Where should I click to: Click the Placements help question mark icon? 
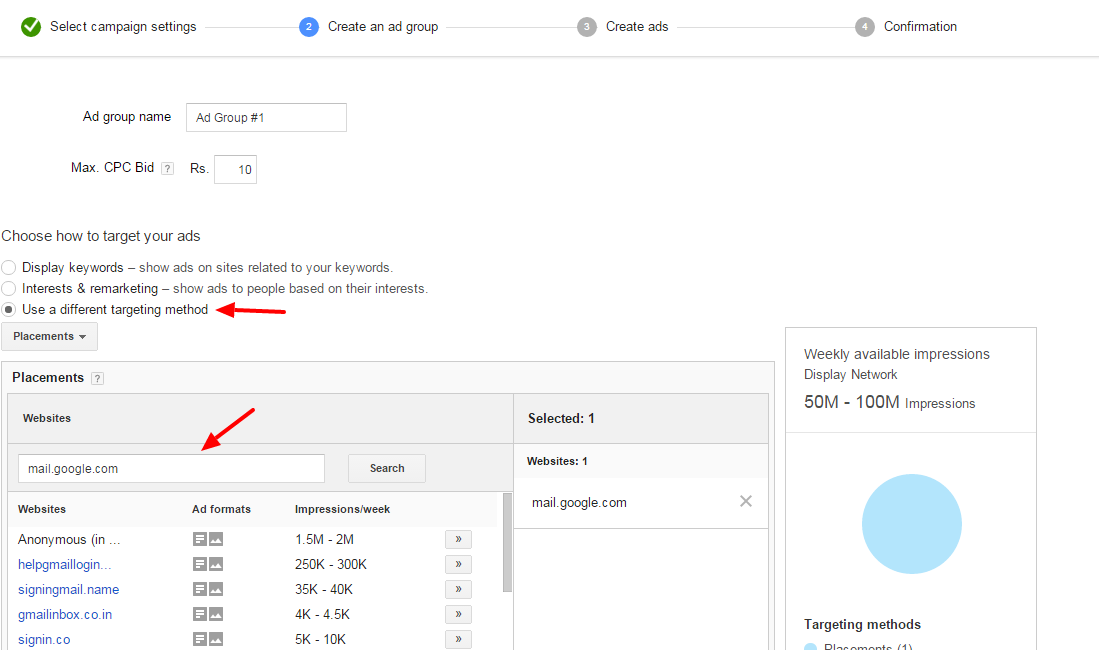(97, 378)
